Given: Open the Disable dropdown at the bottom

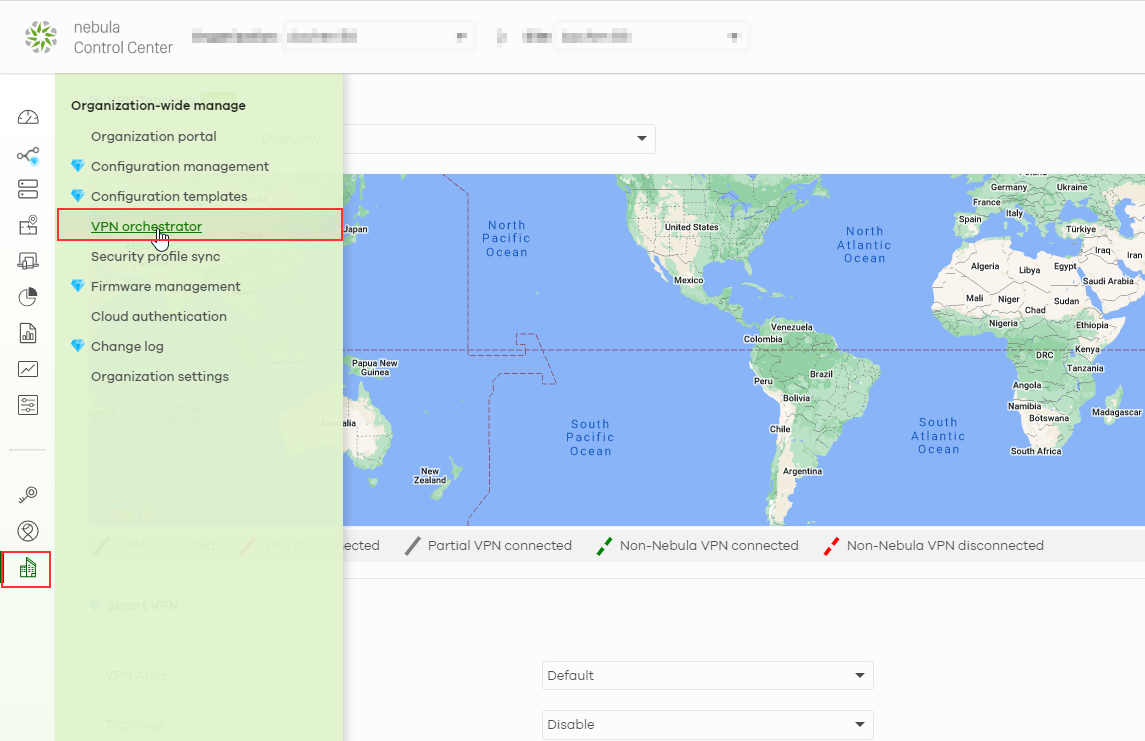Looking at the screenshot, I should coord(707,724).
